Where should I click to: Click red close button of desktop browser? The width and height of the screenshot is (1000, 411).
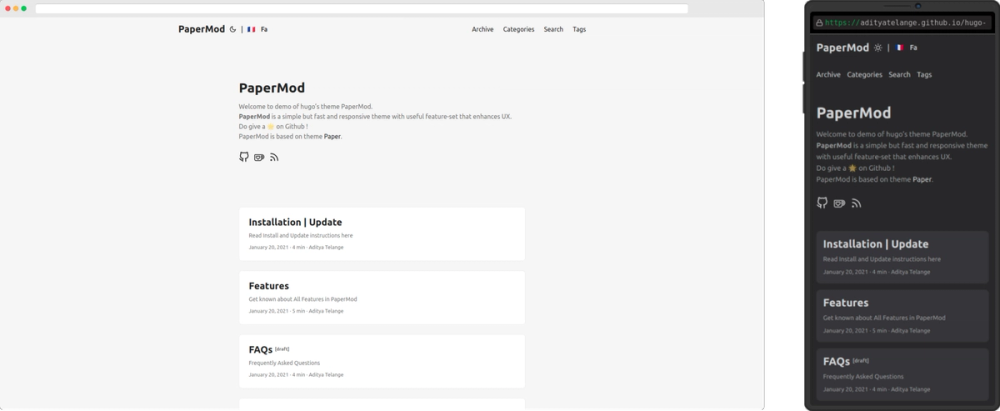click(x=8, y=9)
